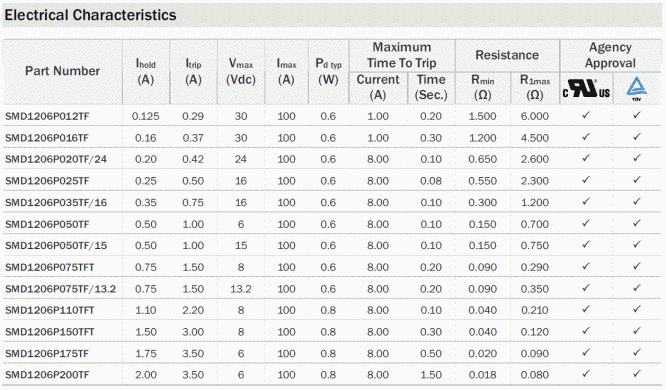666x390 pixels.
Task: Click Rmin value 0.020 for SMD1206P175TF
Action: [483, 353]
